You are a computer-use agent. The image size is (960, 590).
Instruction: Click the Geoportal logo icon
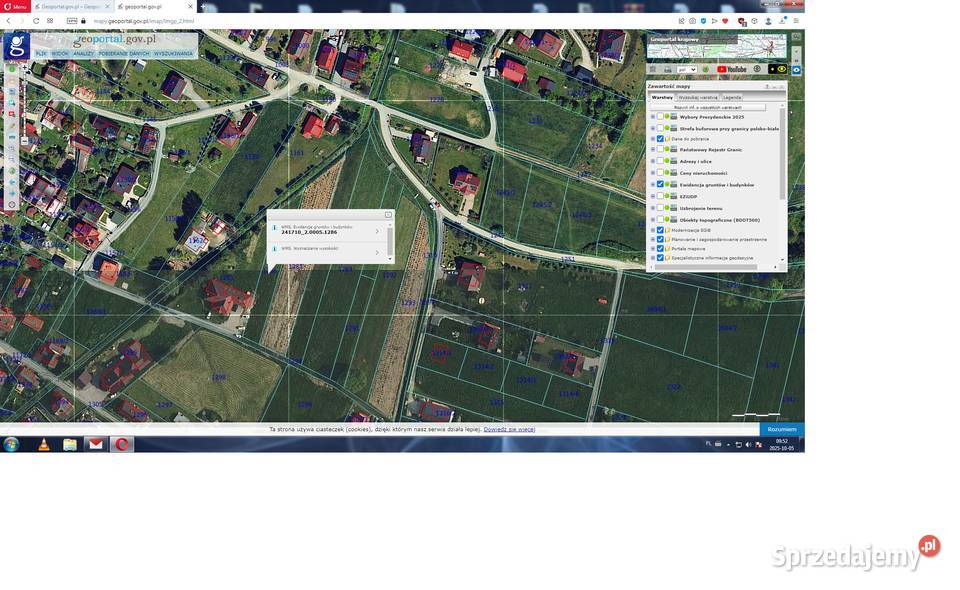pyautogui.click(x=16, y=46)
